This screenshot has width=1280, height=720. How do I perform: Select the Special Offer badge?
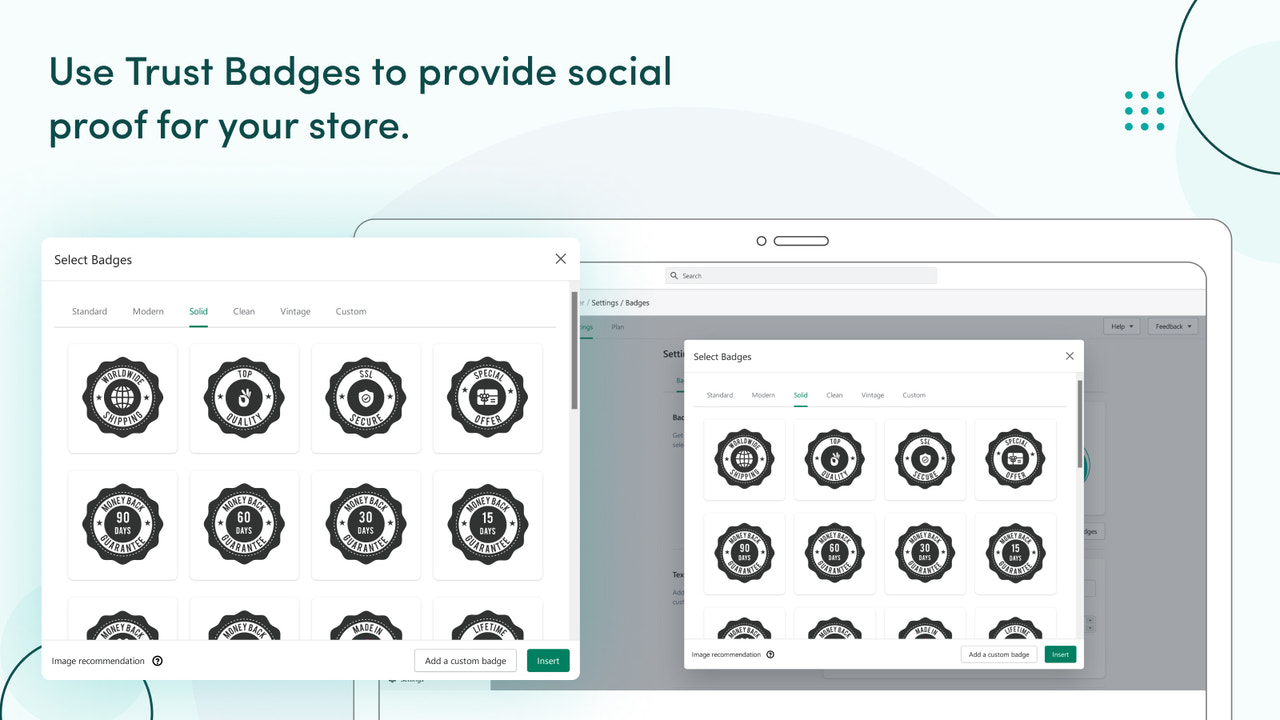tap(488, 397)
